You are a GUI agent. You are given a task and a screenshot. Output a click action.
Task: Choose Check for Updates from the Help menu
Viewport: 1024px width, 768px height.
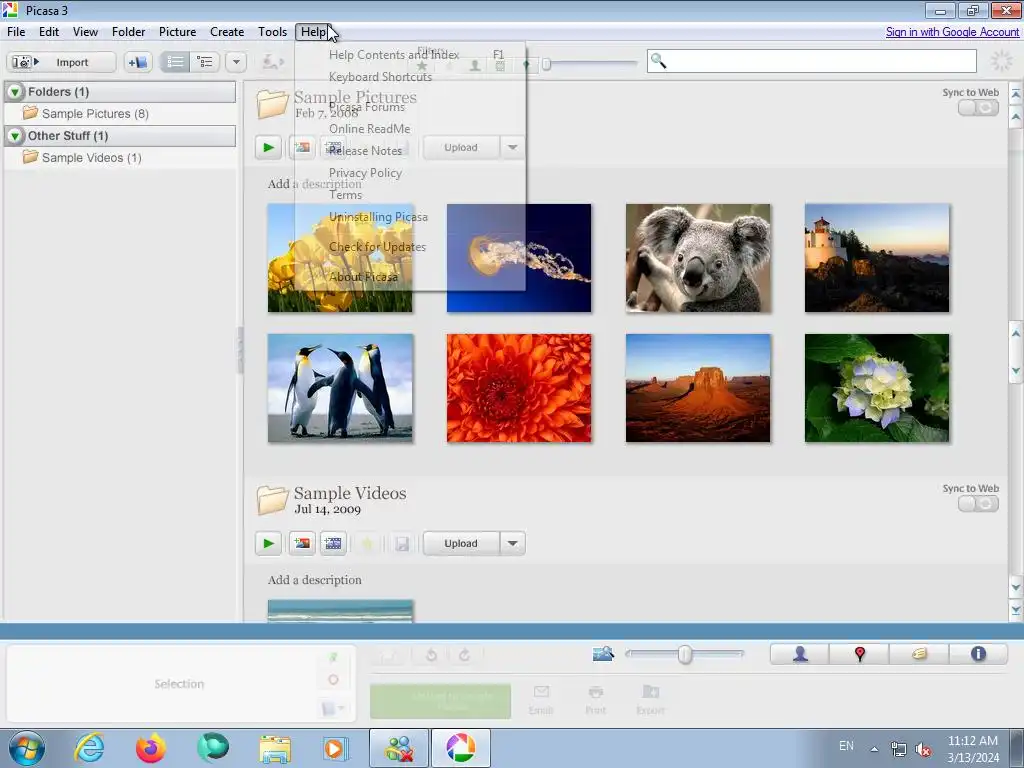coord(410,247)
